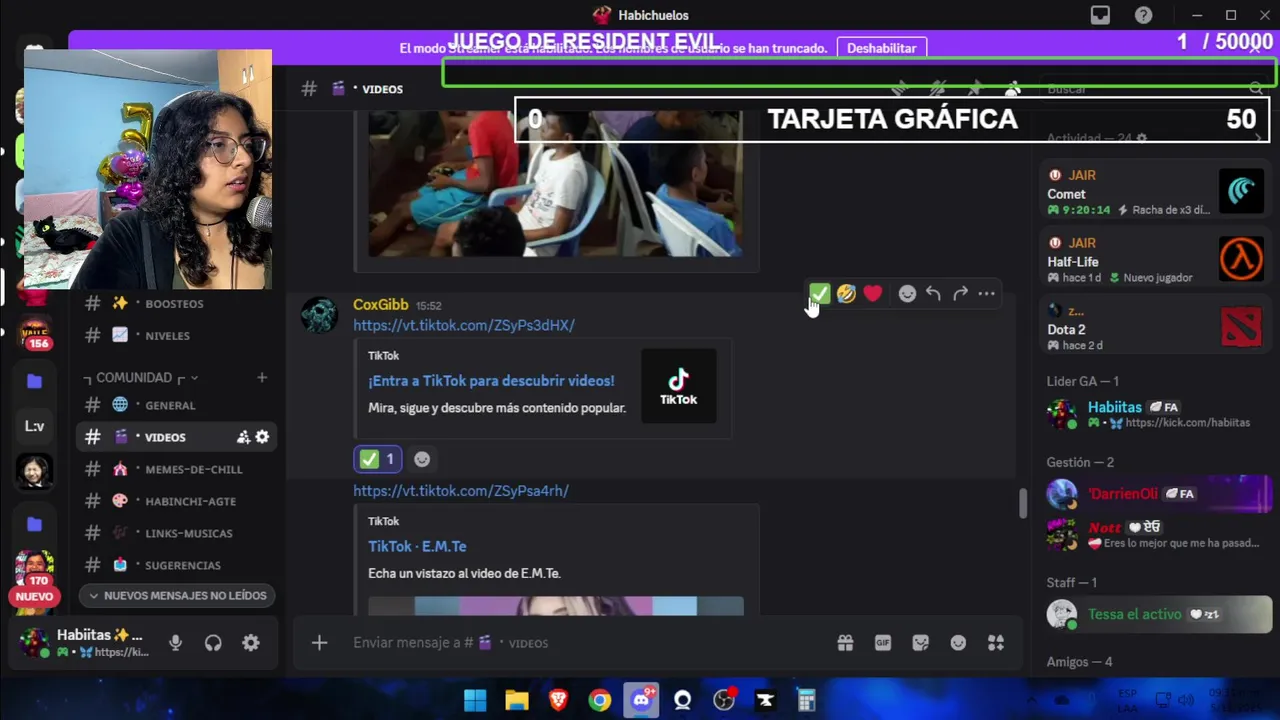
Task: Deafen audio with the headphones icon
Action: pos(213,643)
